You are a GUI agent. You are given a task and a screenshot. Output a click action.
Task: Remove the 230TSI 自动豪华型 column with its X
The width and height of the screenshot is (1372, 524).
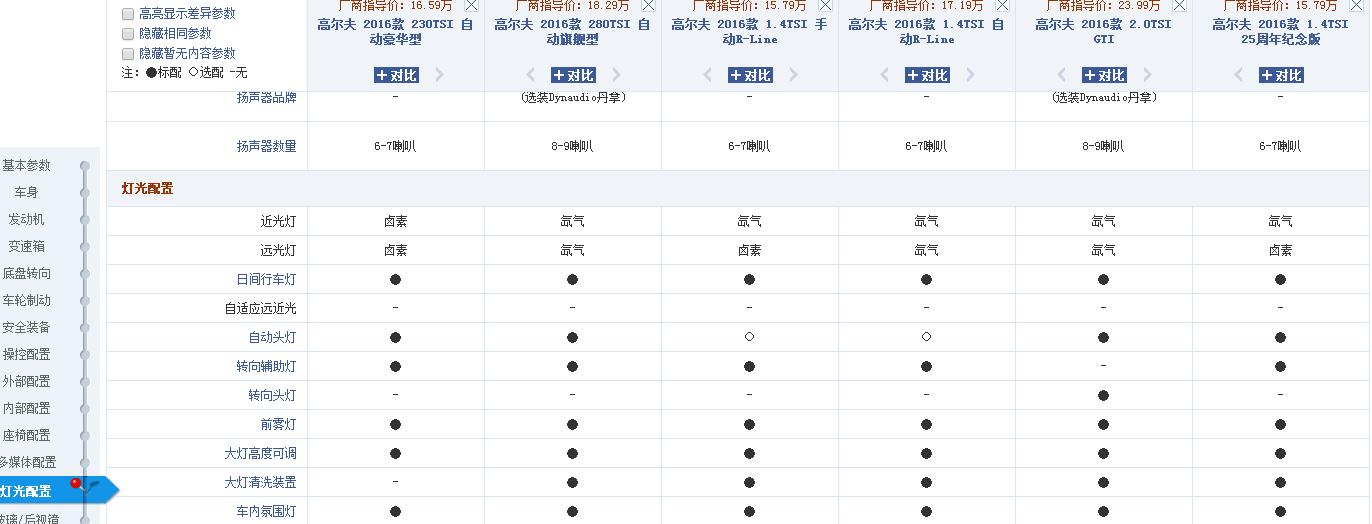coord(471,5)
